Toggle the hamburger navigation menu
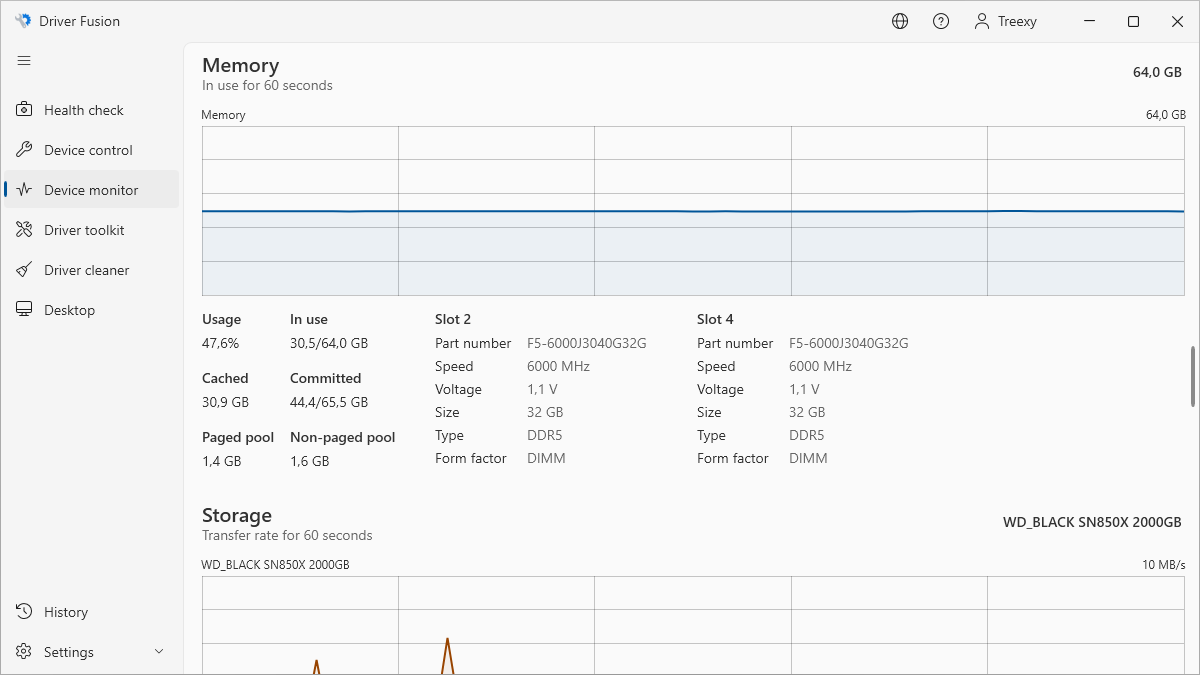This screenshot has width=1200, height=675. coord(24,61)
